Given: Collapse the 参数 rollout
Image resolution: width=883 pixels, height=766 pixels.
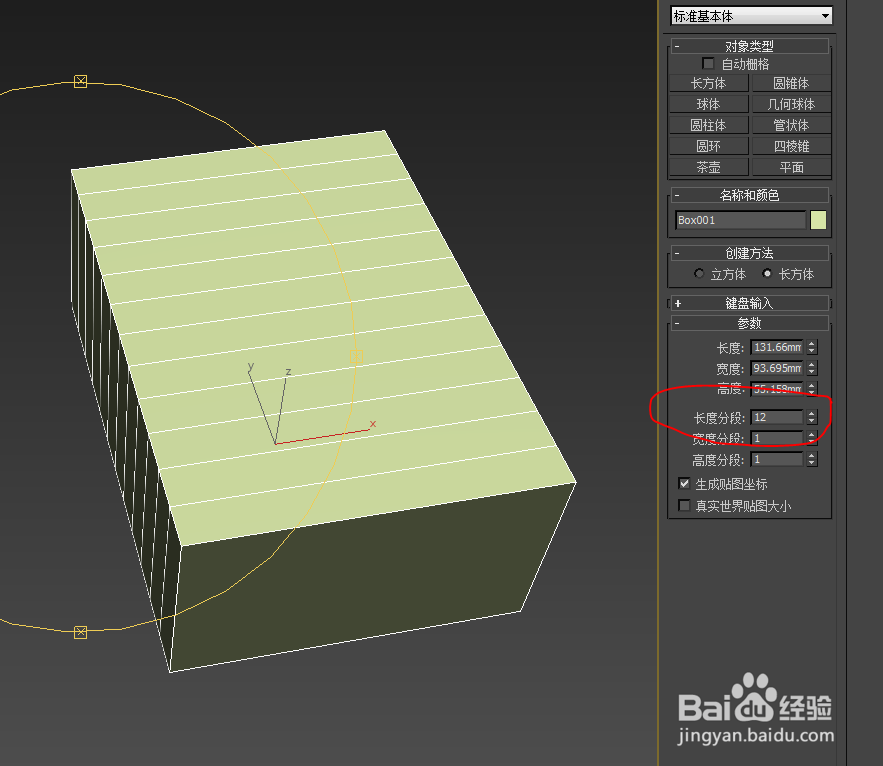Looking at the screenshot, I should coord(749,323).
